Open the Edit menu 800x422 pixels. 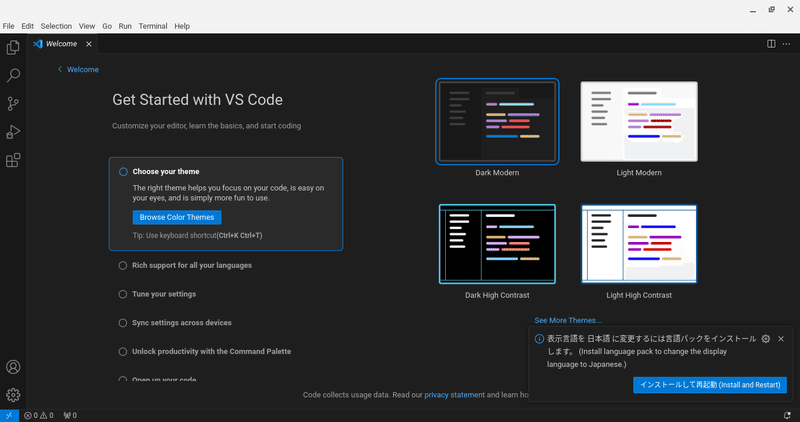pos(28,26)
